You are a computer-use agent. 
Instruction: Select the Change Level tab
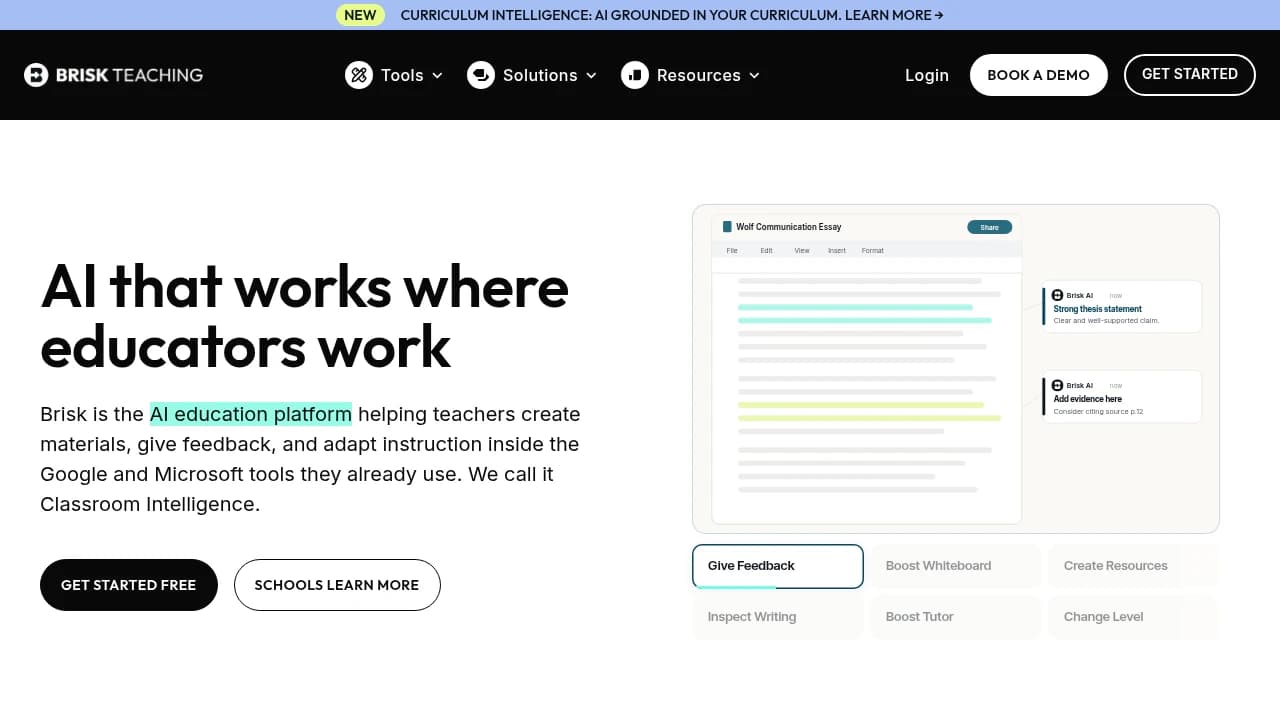(1133, 617)
